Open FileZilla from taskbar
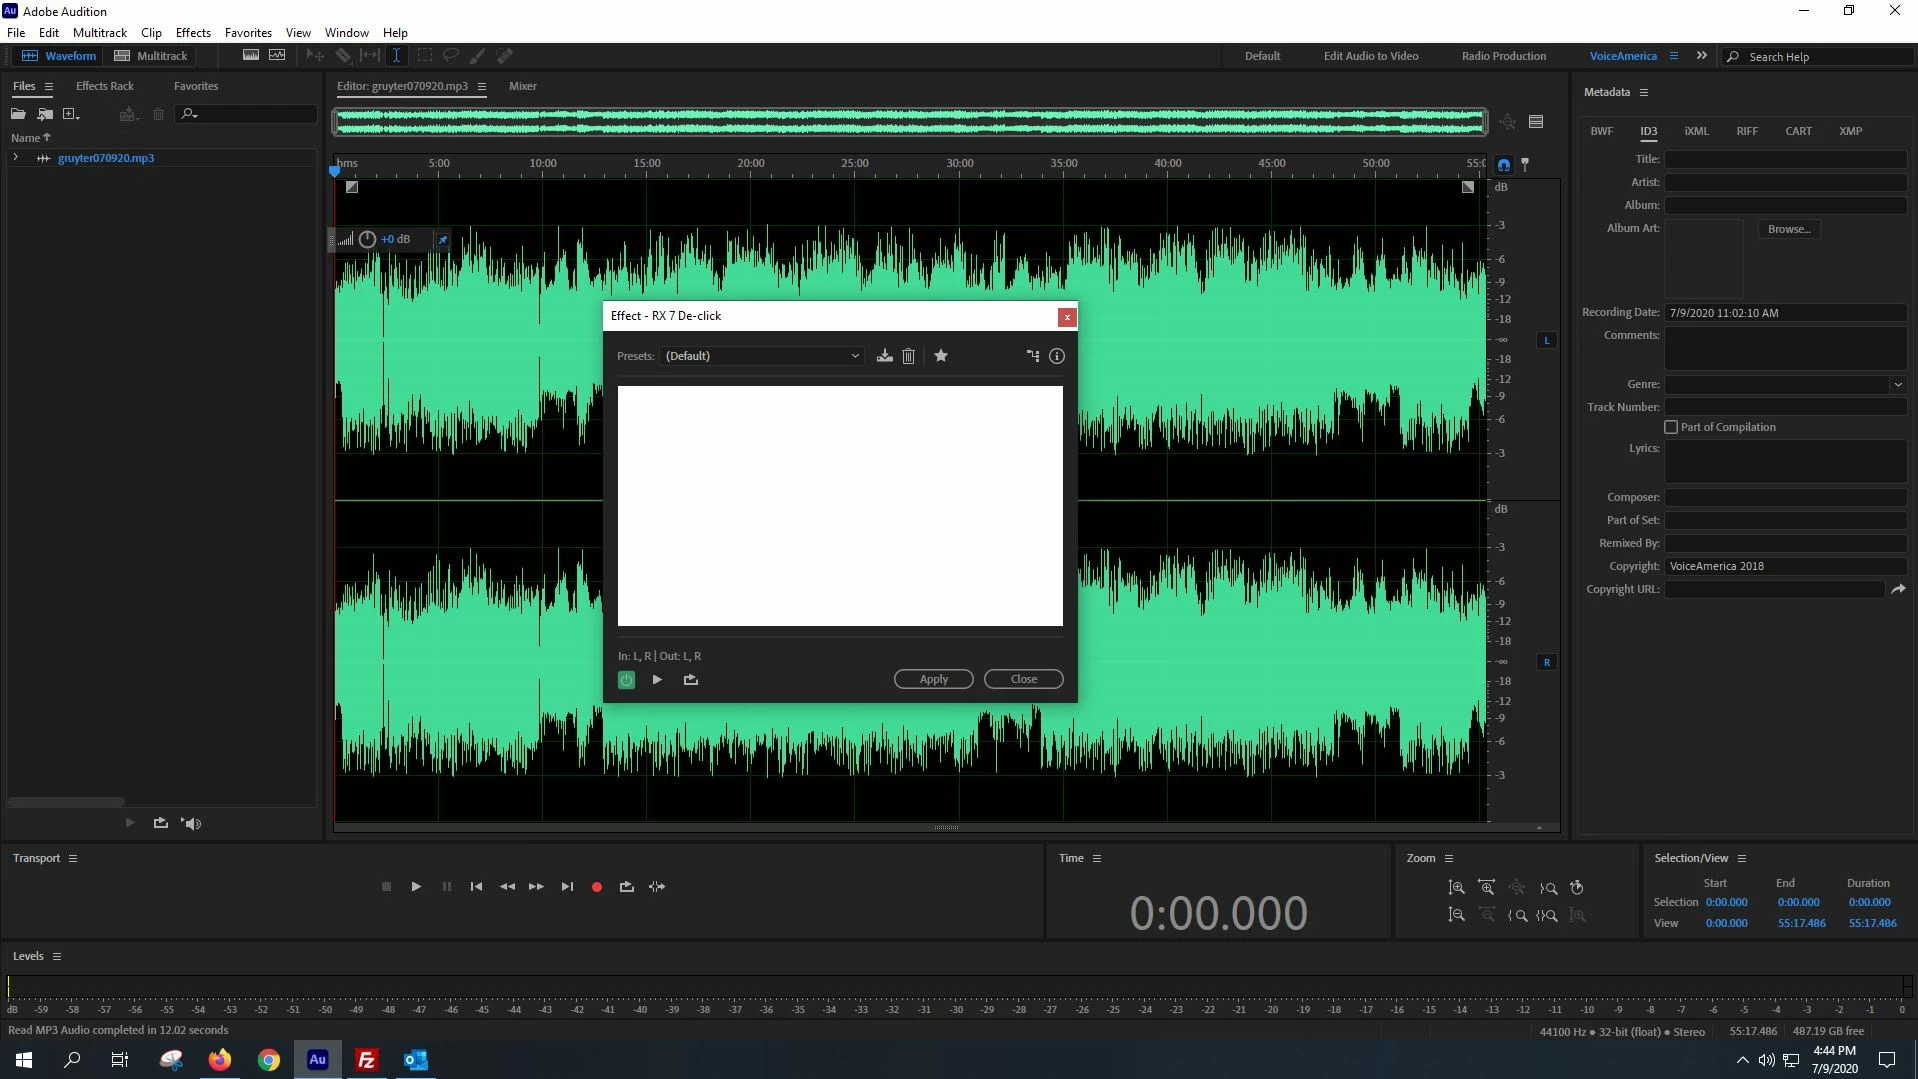The height and width of the screenshot is (1079, 1918). pos(367,1060)
